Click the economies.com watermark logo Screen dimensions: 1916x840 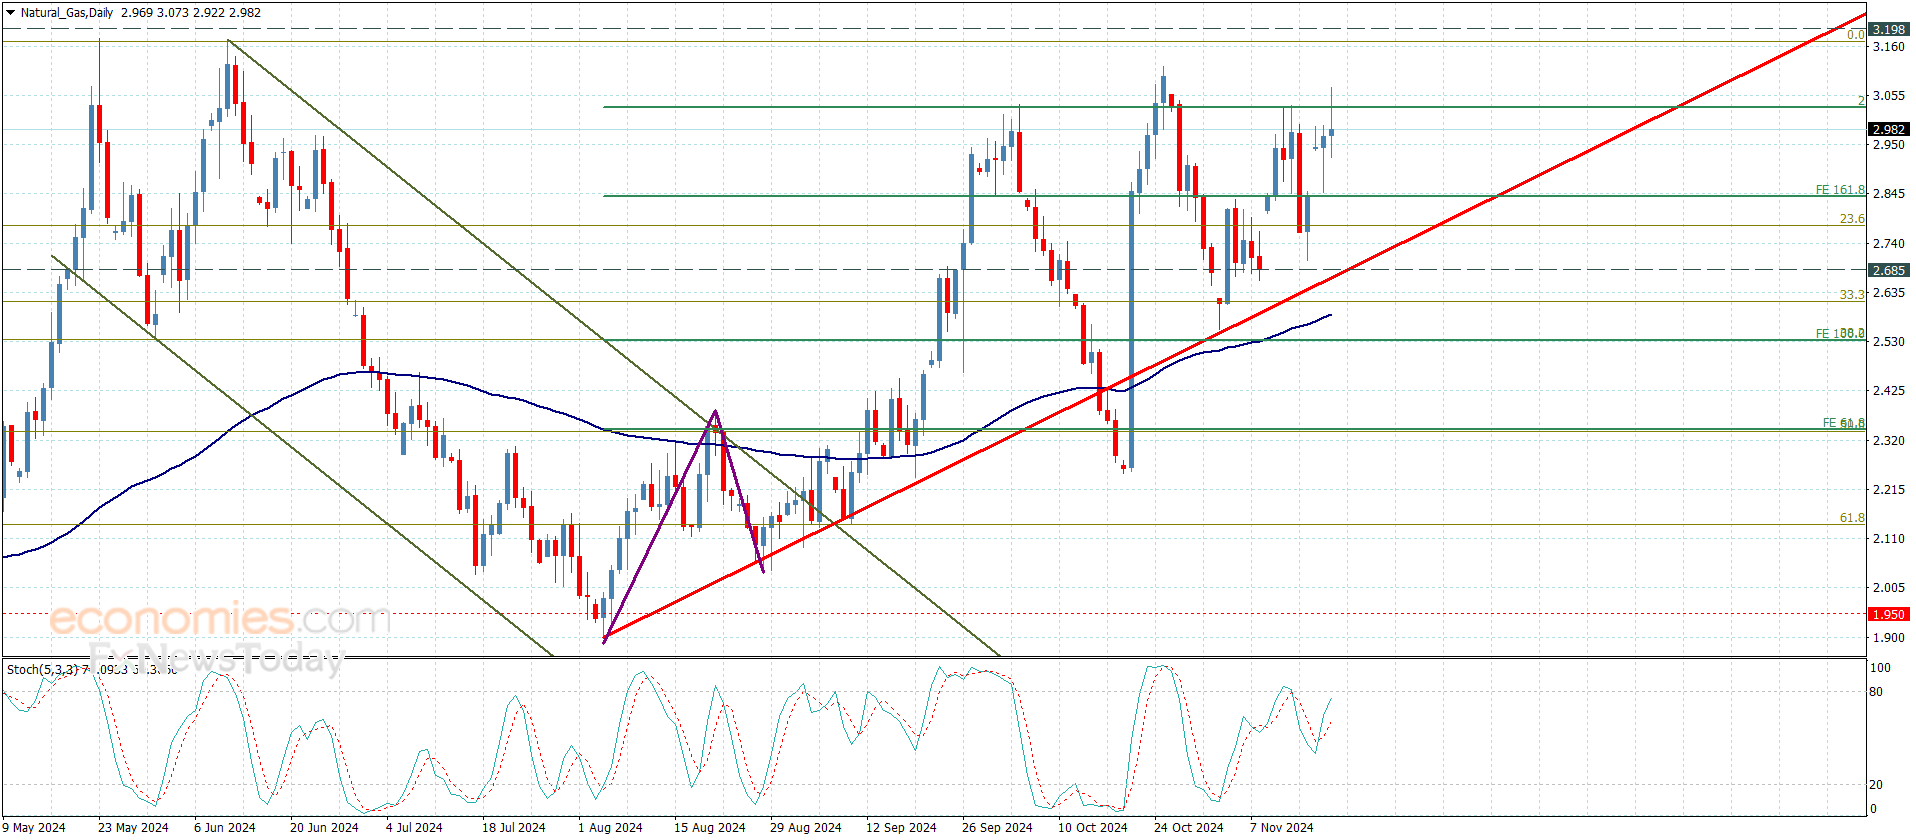[x=219, y=619]
